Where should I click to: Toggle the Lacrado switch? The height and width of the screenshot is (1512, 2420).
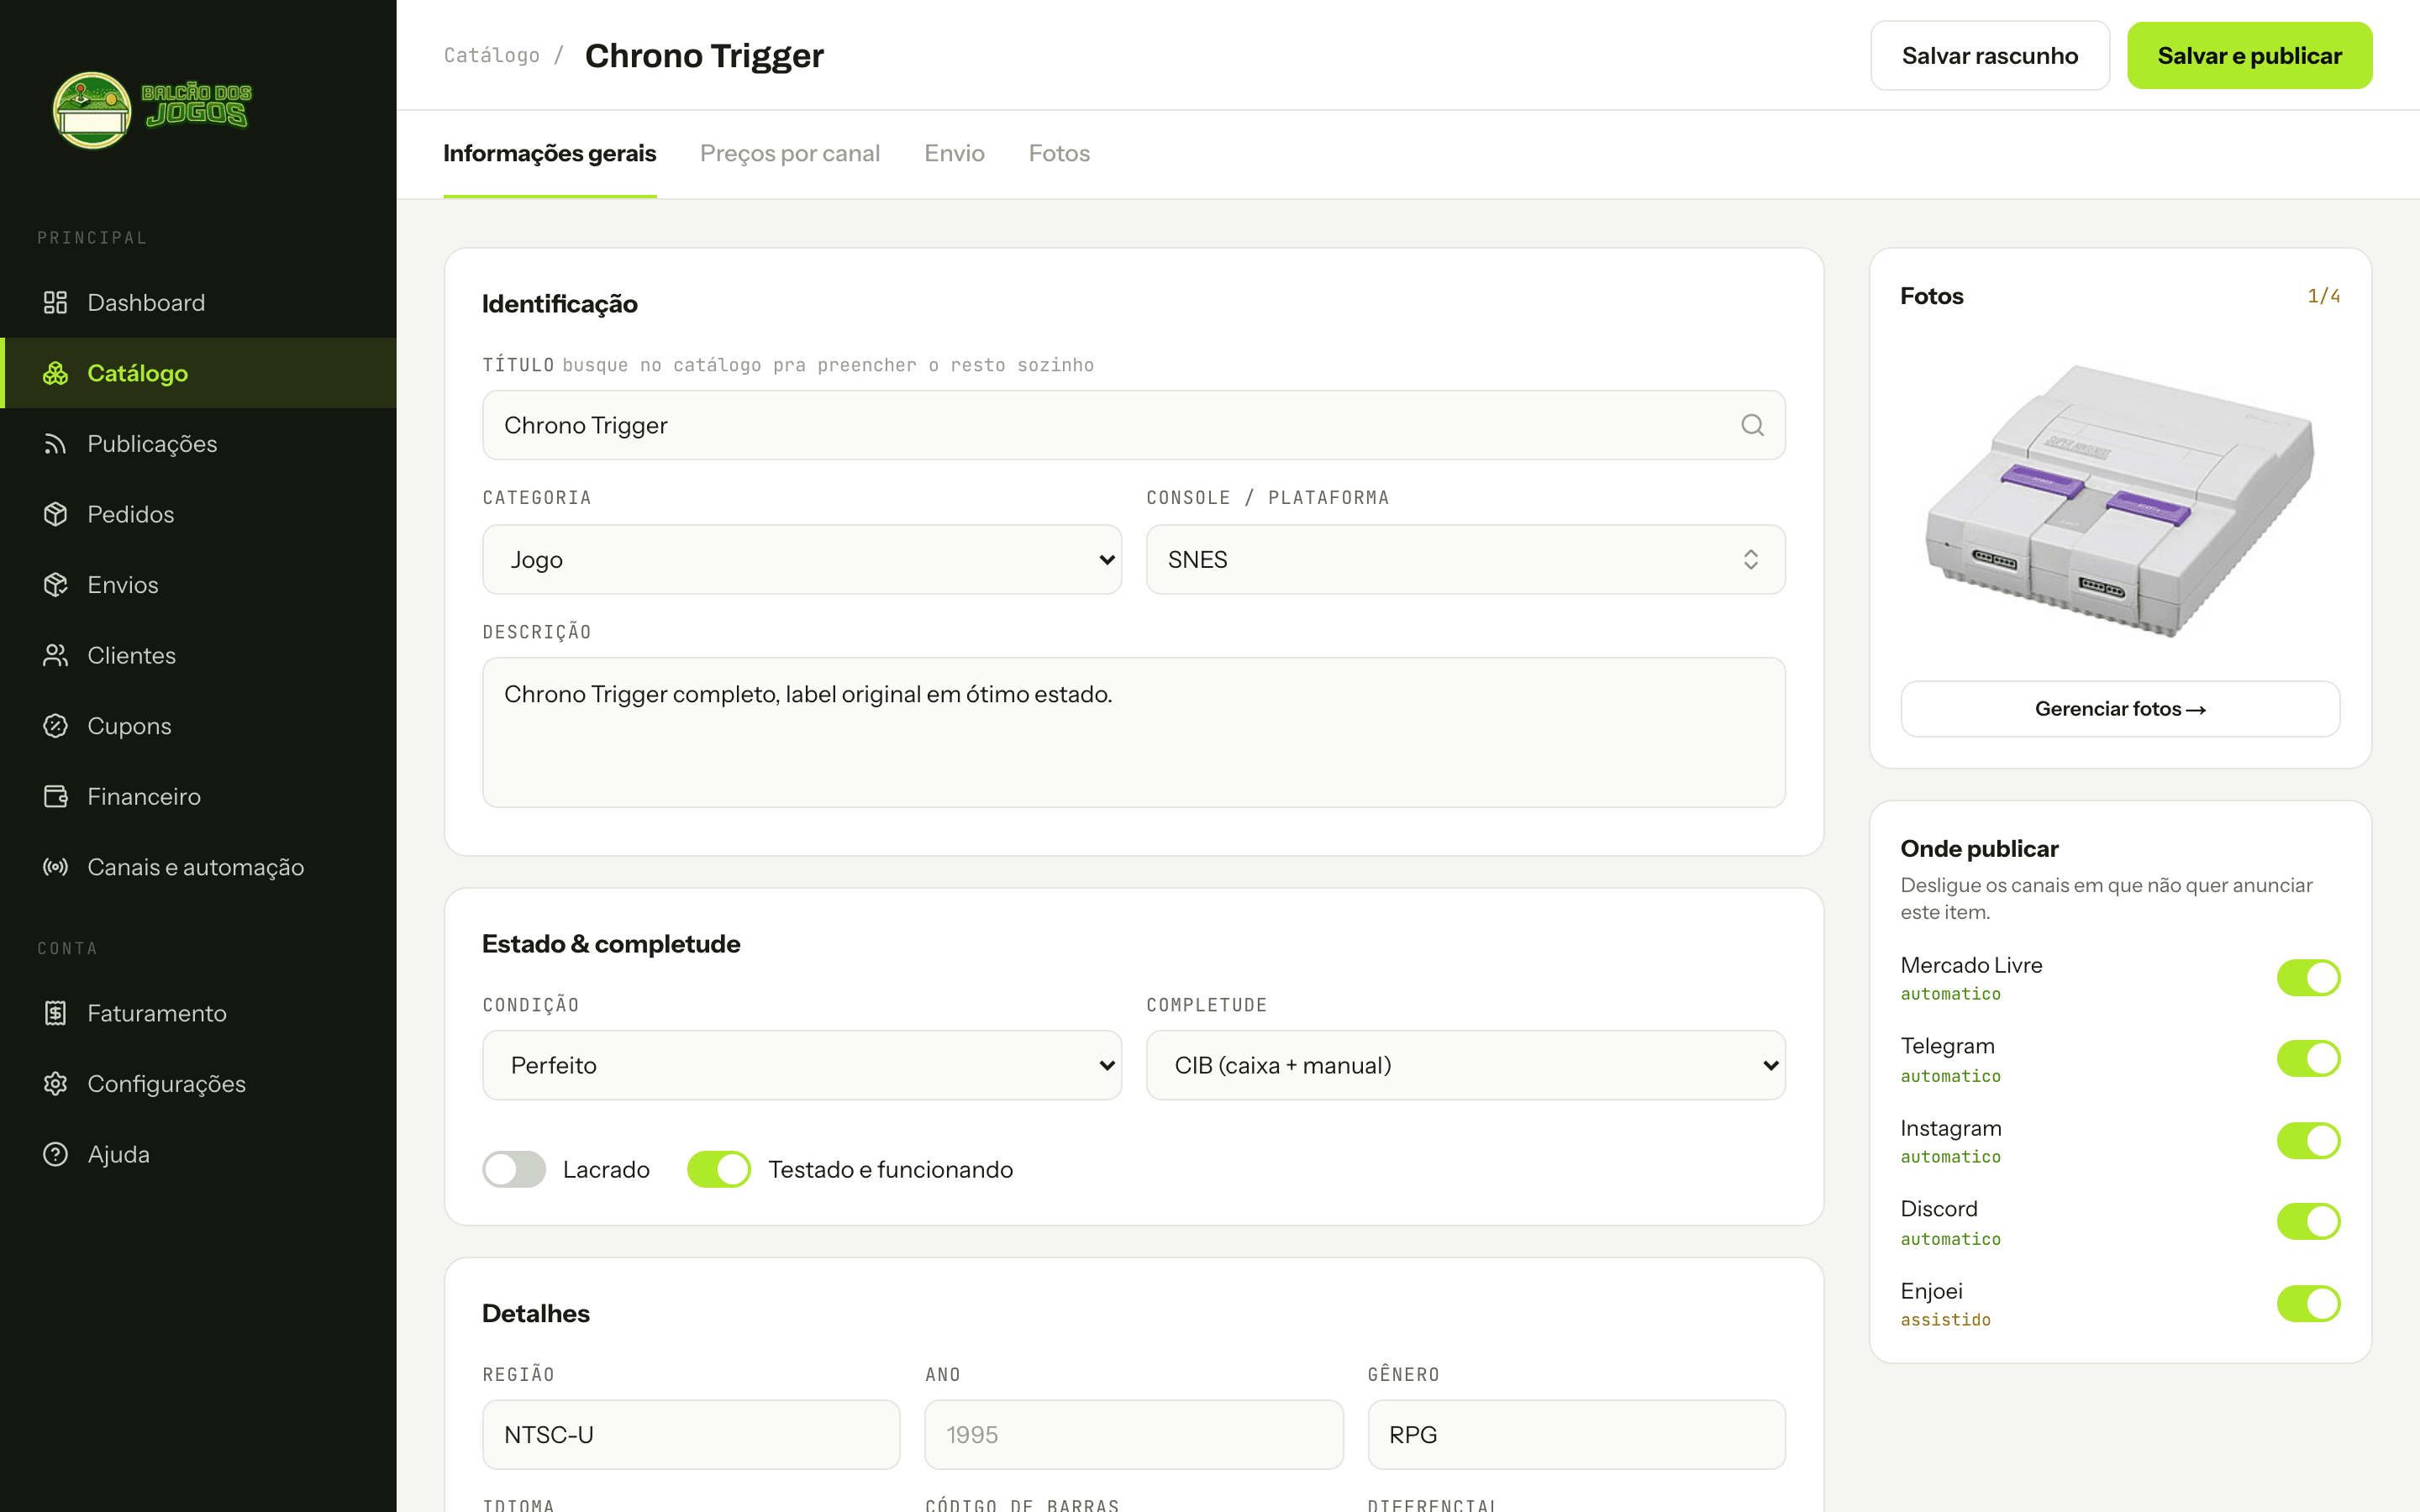point(514,1169)
